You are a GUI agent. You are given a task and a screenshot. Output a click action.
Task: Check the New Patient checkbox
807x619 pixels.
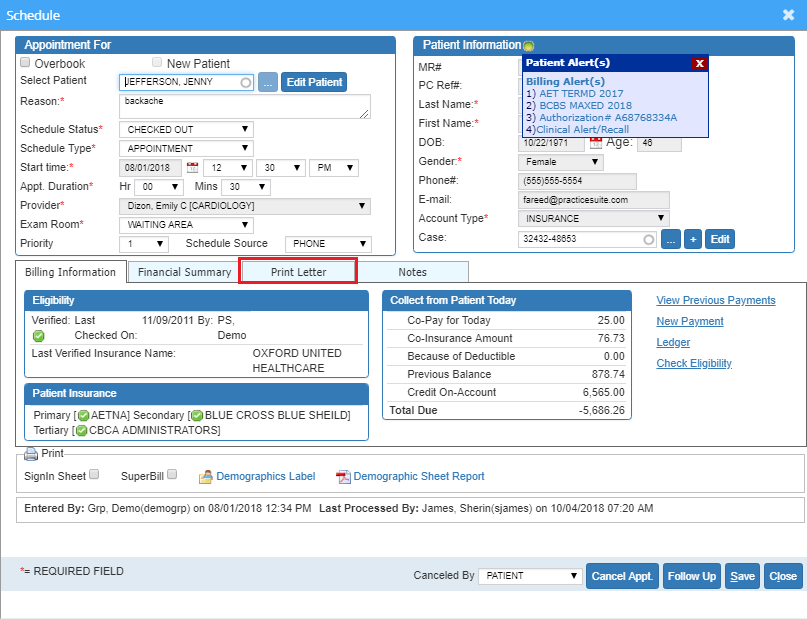157,63
